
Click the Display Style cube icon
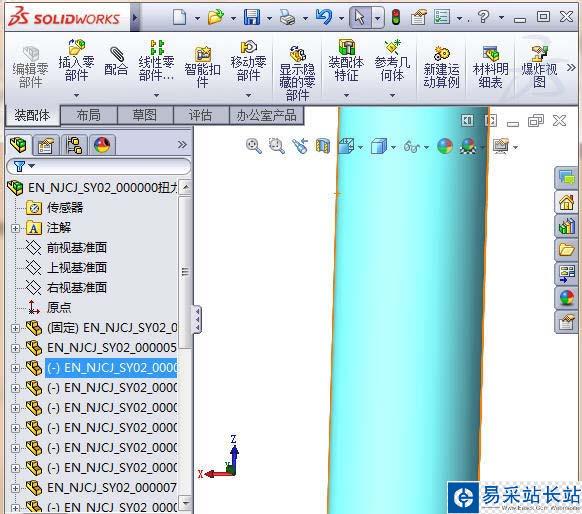pyautogui.click(x=379, y=146)
